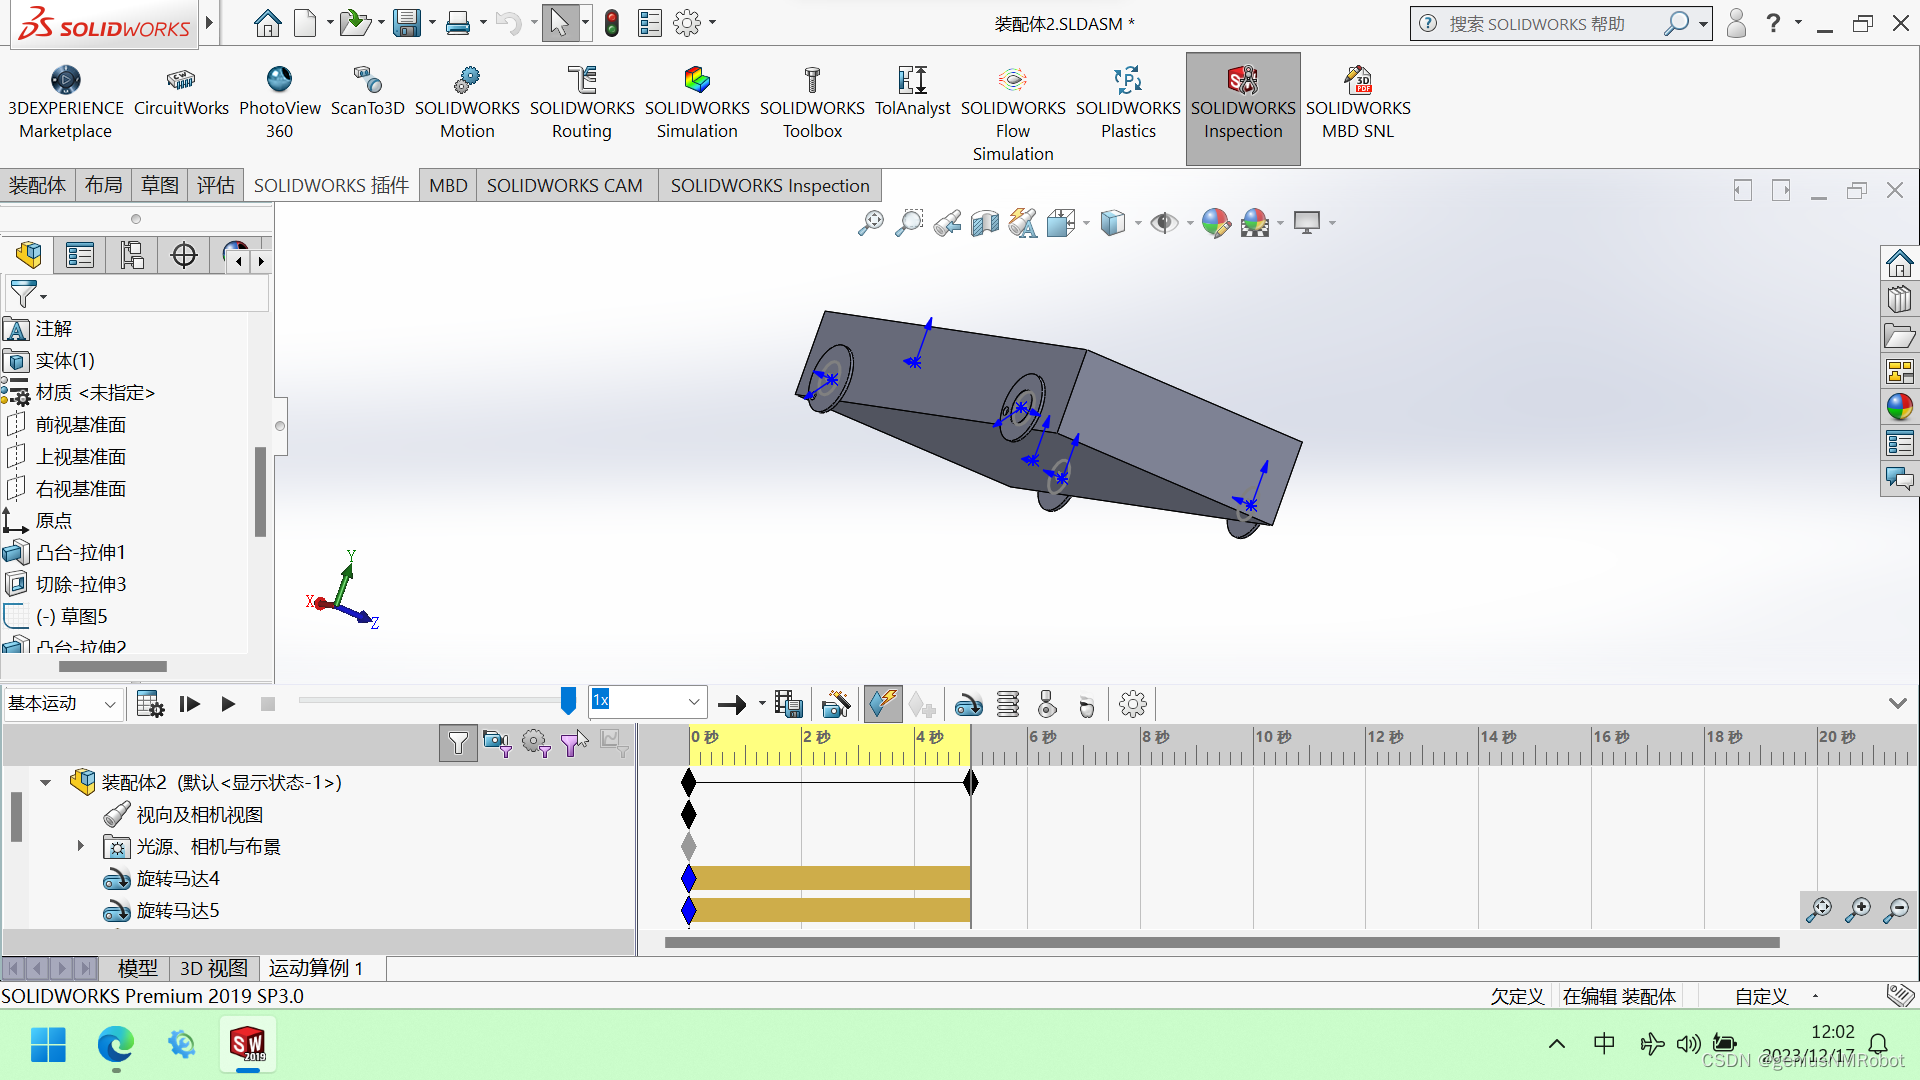
Task: Switch to 装配体 command tab
Action: 37,185
